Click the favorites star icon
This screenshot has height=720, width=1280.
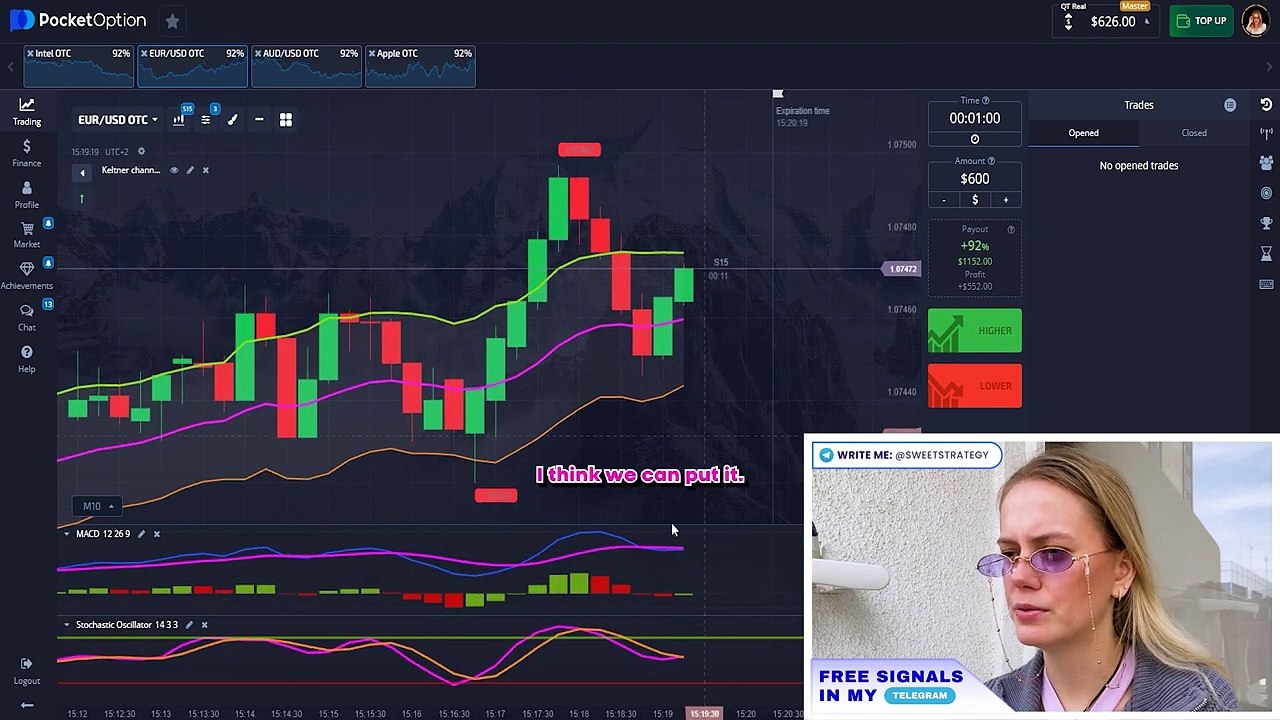click(x=172, y=20)
